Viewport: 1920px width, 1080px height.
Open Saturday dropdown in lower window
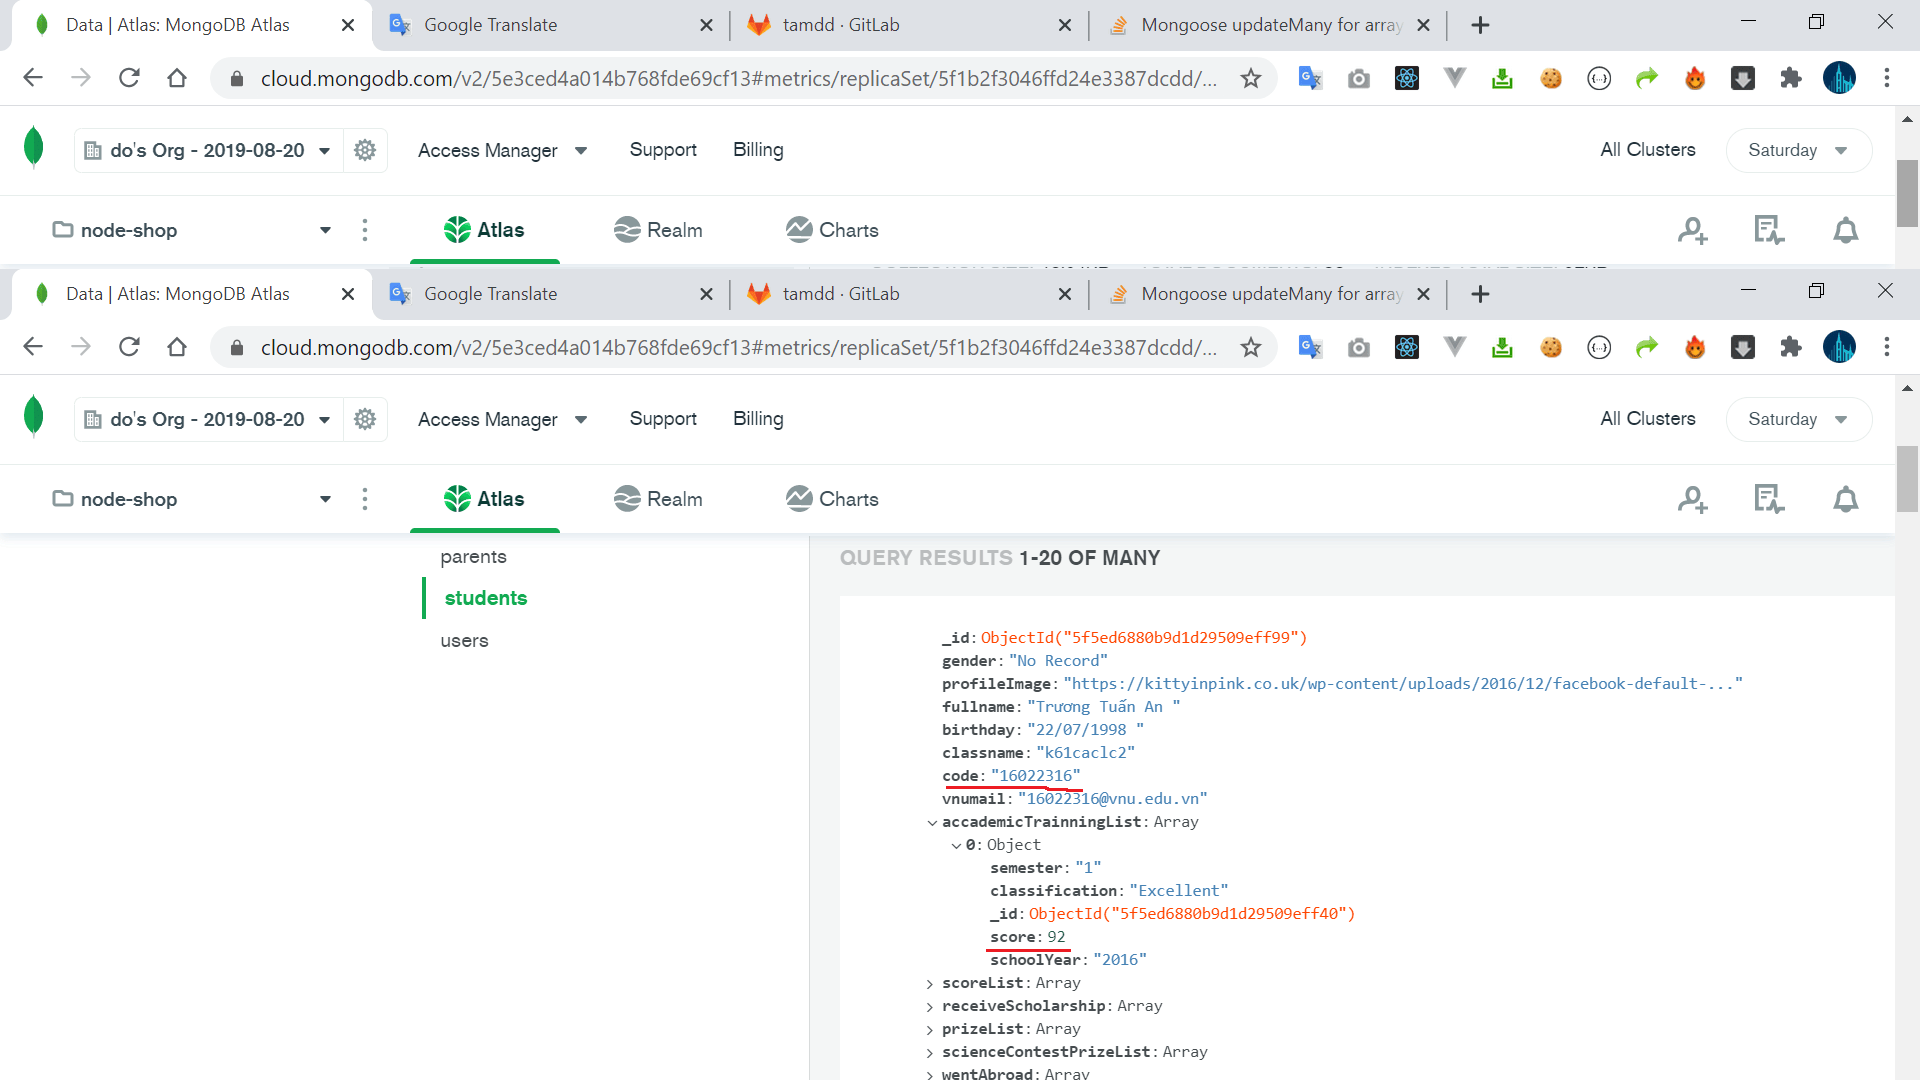coord(1798,419)
